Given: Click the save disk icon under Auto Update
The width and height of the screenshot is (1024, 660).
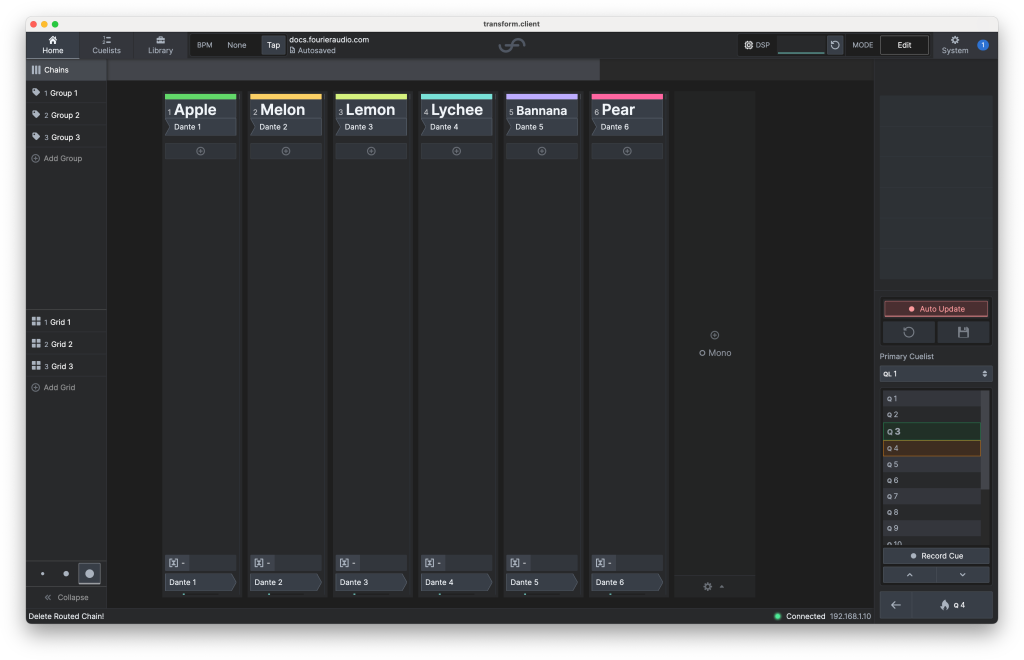Looking at the screenshot, I should tap(963, 332).
